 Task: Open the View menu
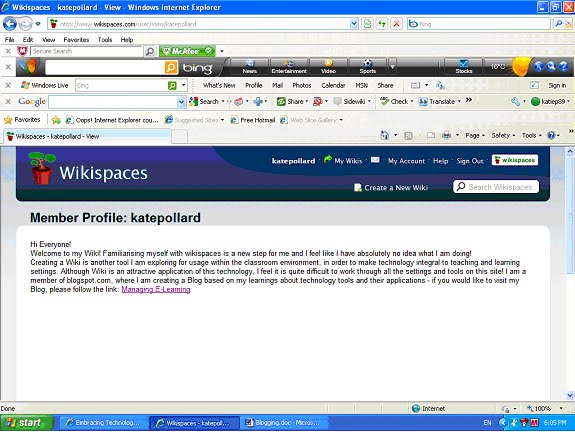(x=48, y=40)
